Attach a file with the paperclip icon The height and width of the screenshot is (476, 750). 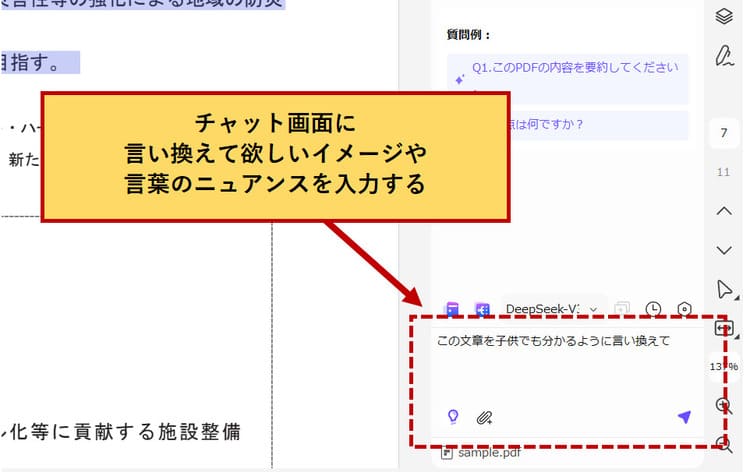pos(484,418)
